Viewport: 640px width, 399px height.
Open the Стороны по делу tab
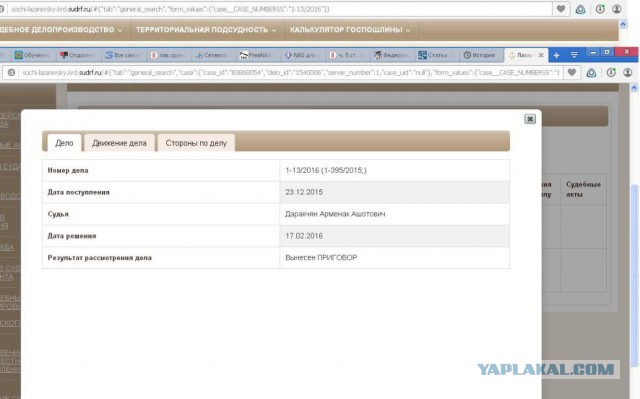(x=196, y=143)
